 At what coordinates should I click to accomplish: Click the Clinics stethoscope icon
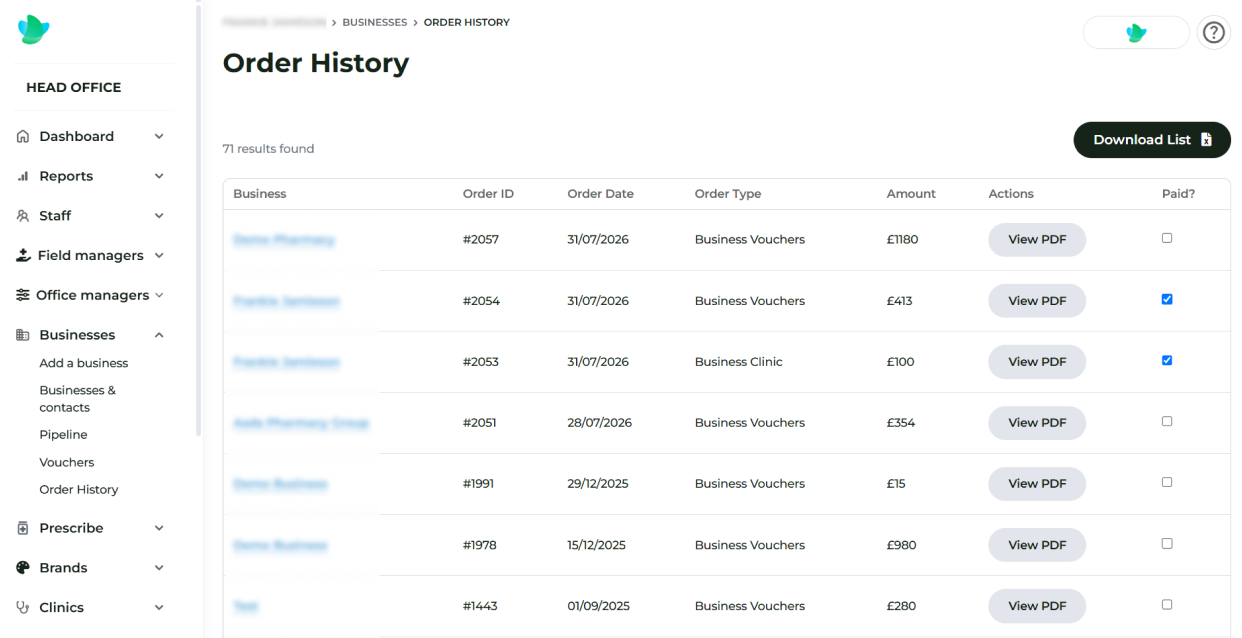23,607
